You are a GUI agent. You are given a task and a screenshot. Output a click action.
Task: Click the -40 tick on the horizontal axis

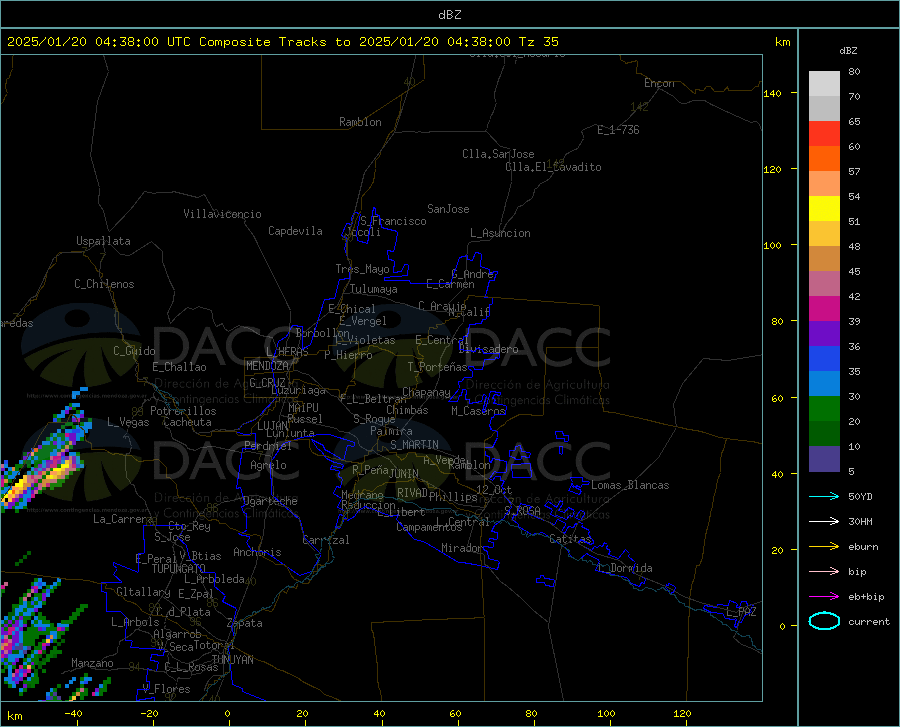point(73,714)
